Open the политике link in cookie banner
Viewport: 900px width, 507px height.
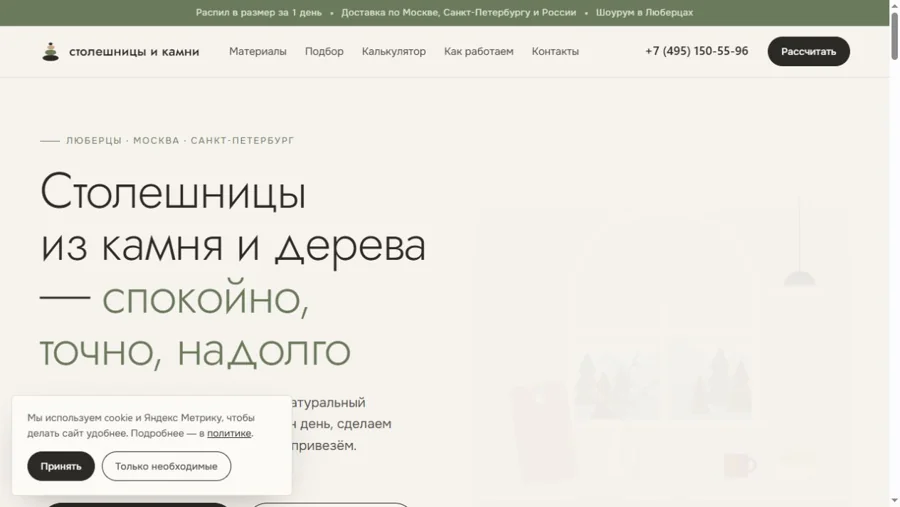point(229,433)
